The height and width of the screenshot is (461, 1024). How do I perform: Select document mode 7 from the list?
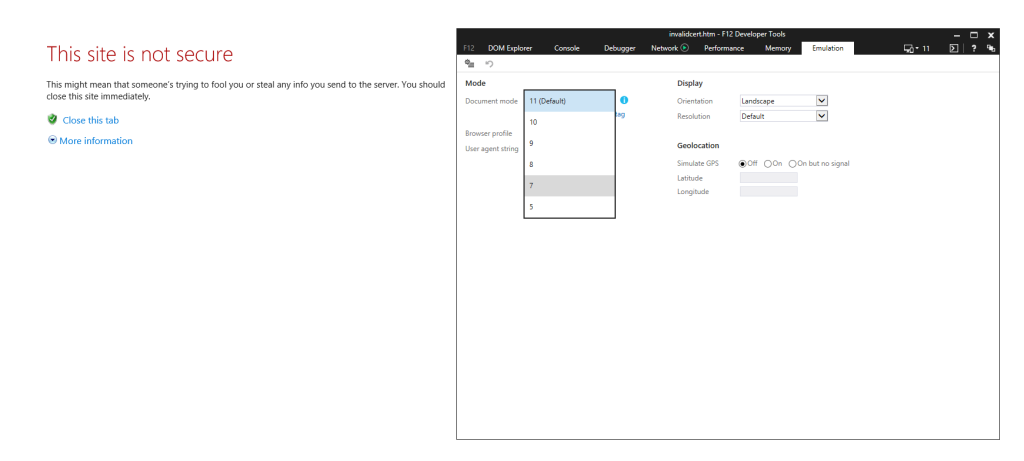point(568,186)
